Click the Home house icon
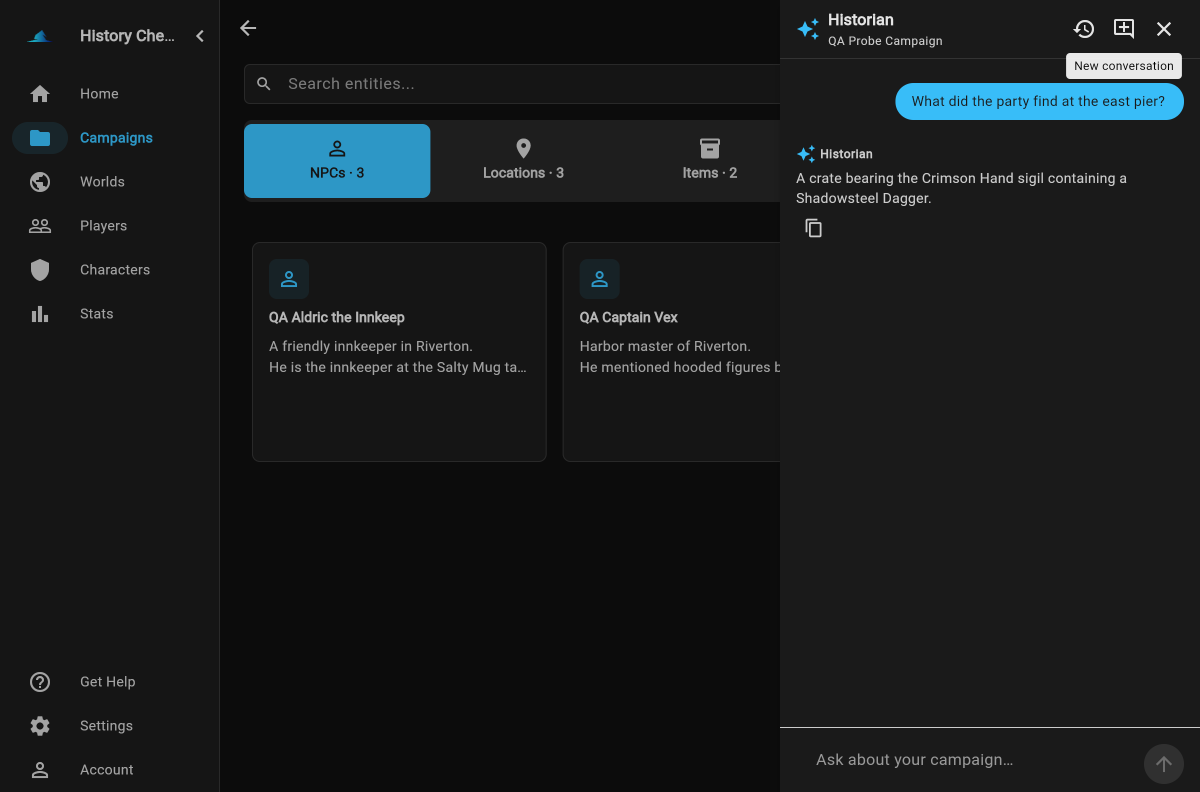Image resolution: width=1200 pixels, height=792 pixels. click(40, 94)
